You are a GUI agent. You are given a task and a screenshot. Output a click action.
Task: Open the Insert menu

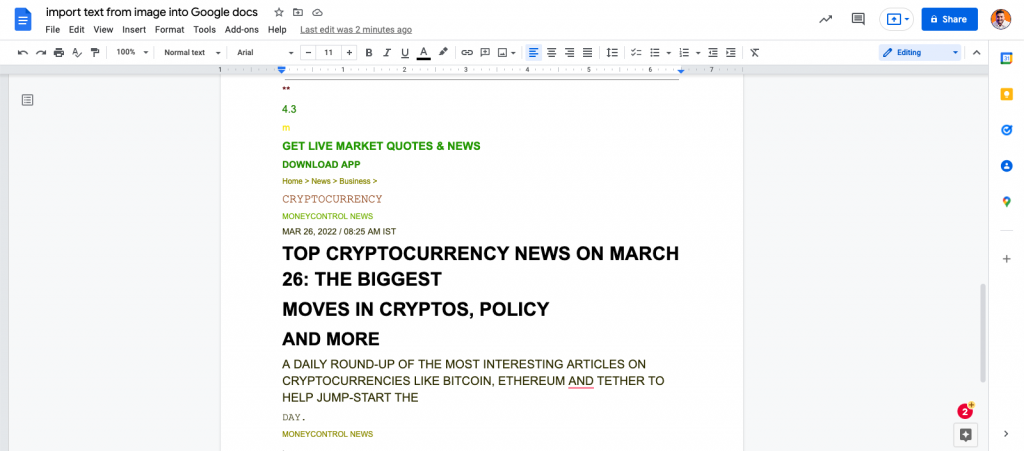(x=134, y=29)
